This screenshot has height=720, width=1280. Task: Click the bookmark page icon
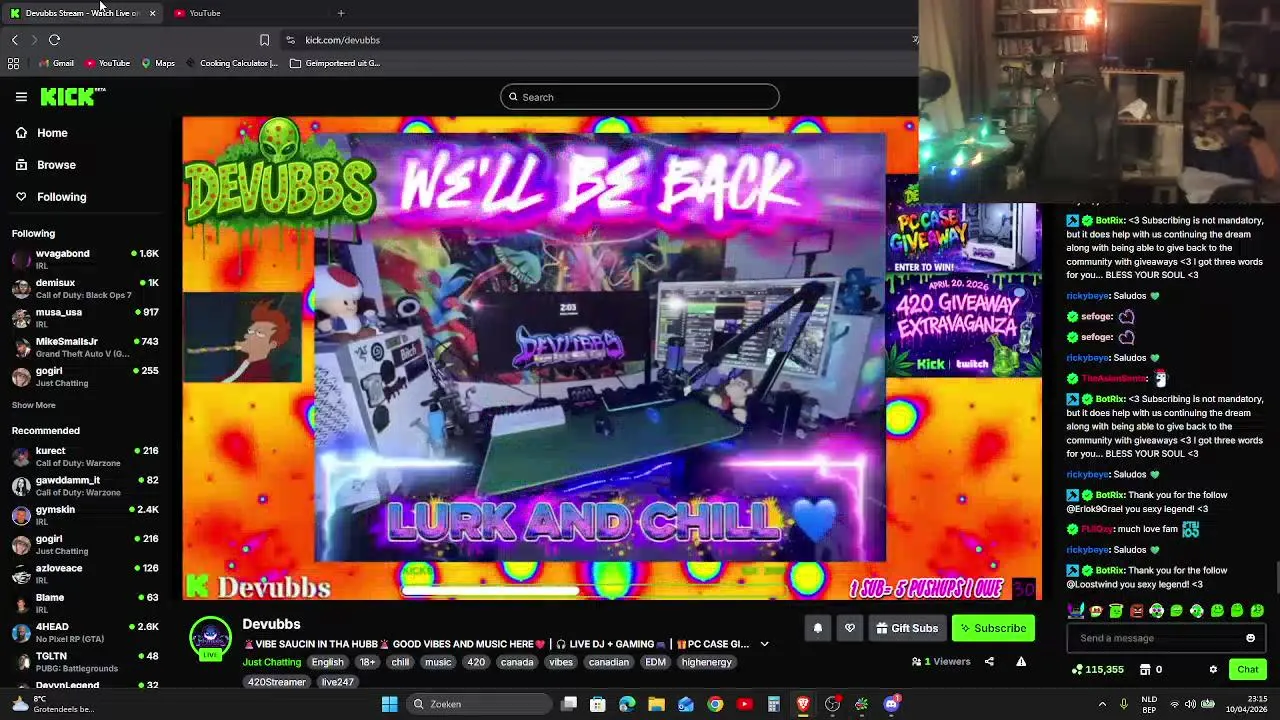264,40
